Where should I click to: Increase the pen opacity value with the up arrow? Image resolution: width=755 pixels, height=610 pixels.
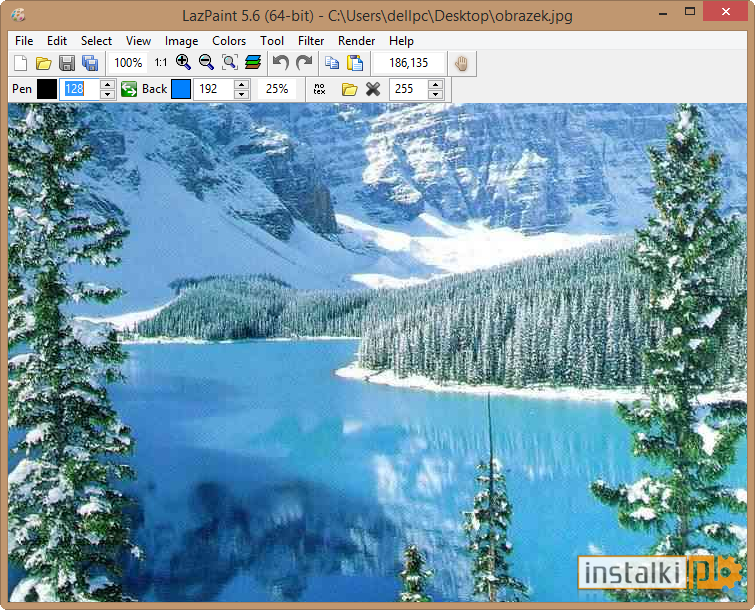(x=108, y=85)
